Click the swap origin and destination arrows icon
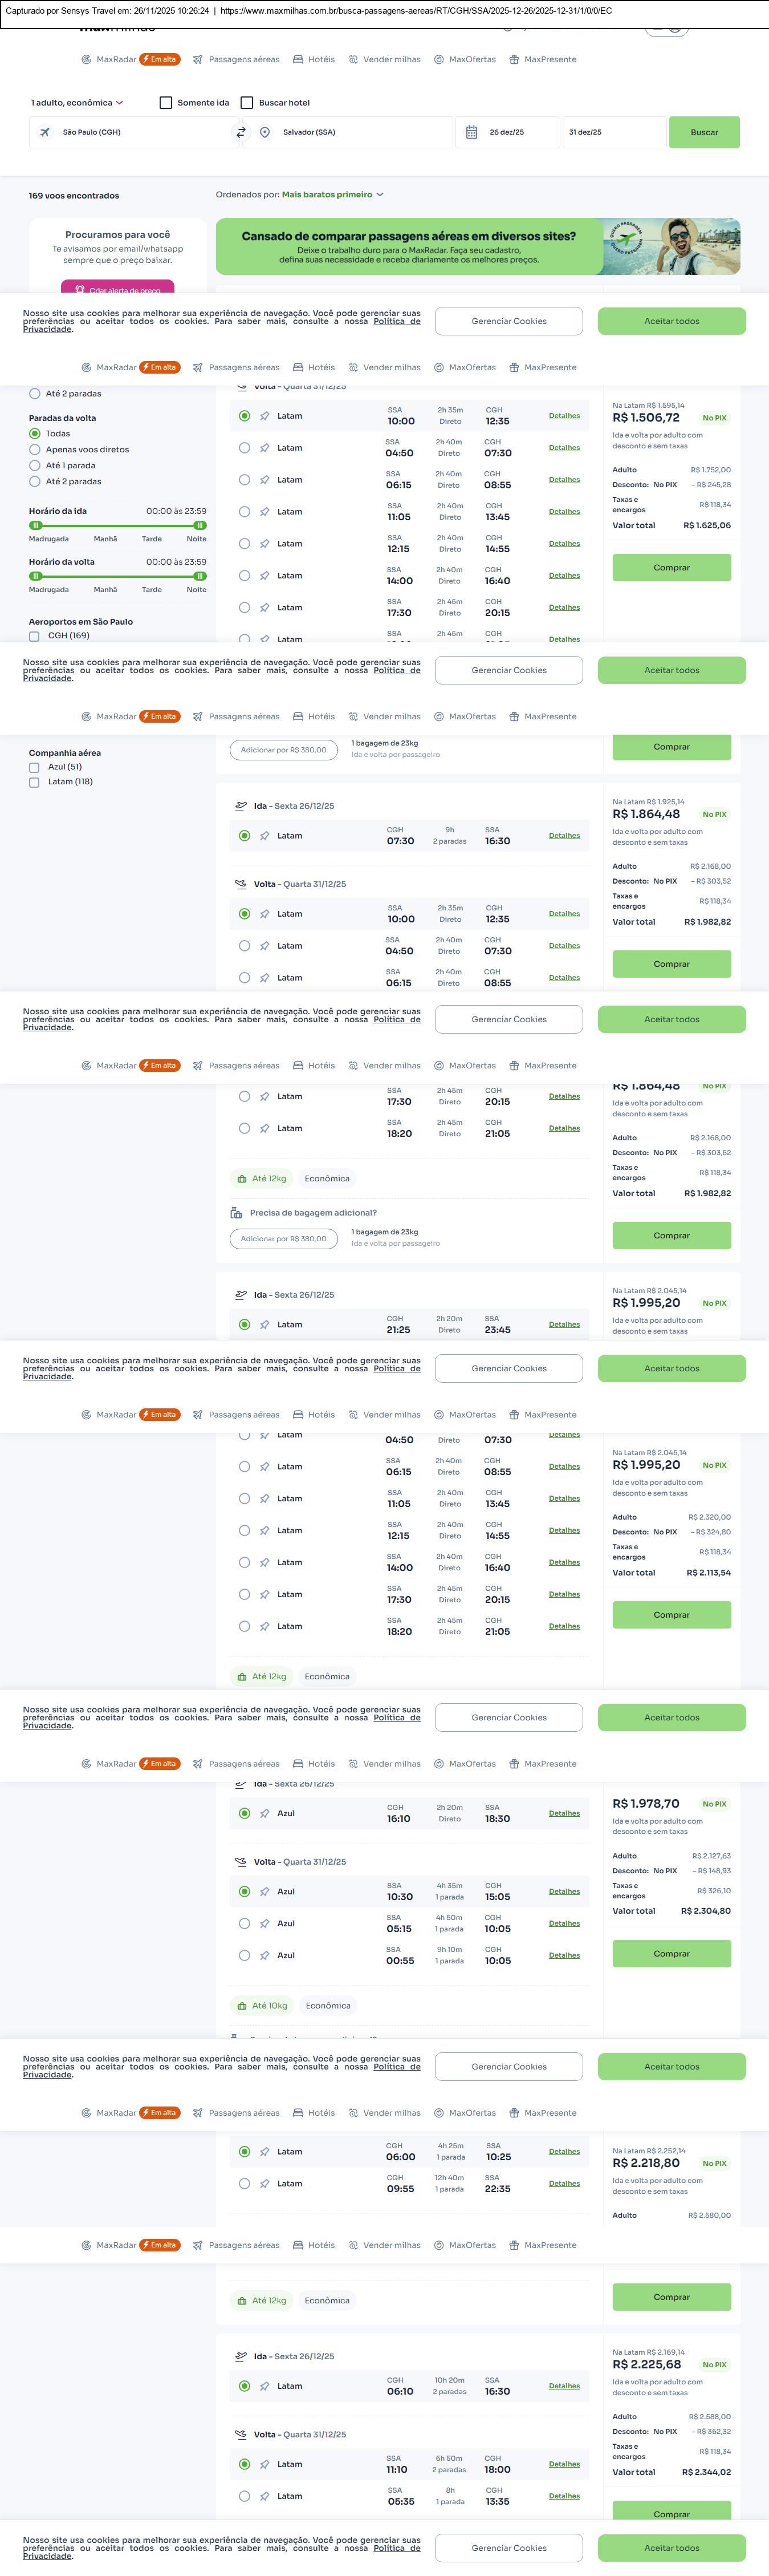The image size is (769, 2576). (x=241, y=132)
